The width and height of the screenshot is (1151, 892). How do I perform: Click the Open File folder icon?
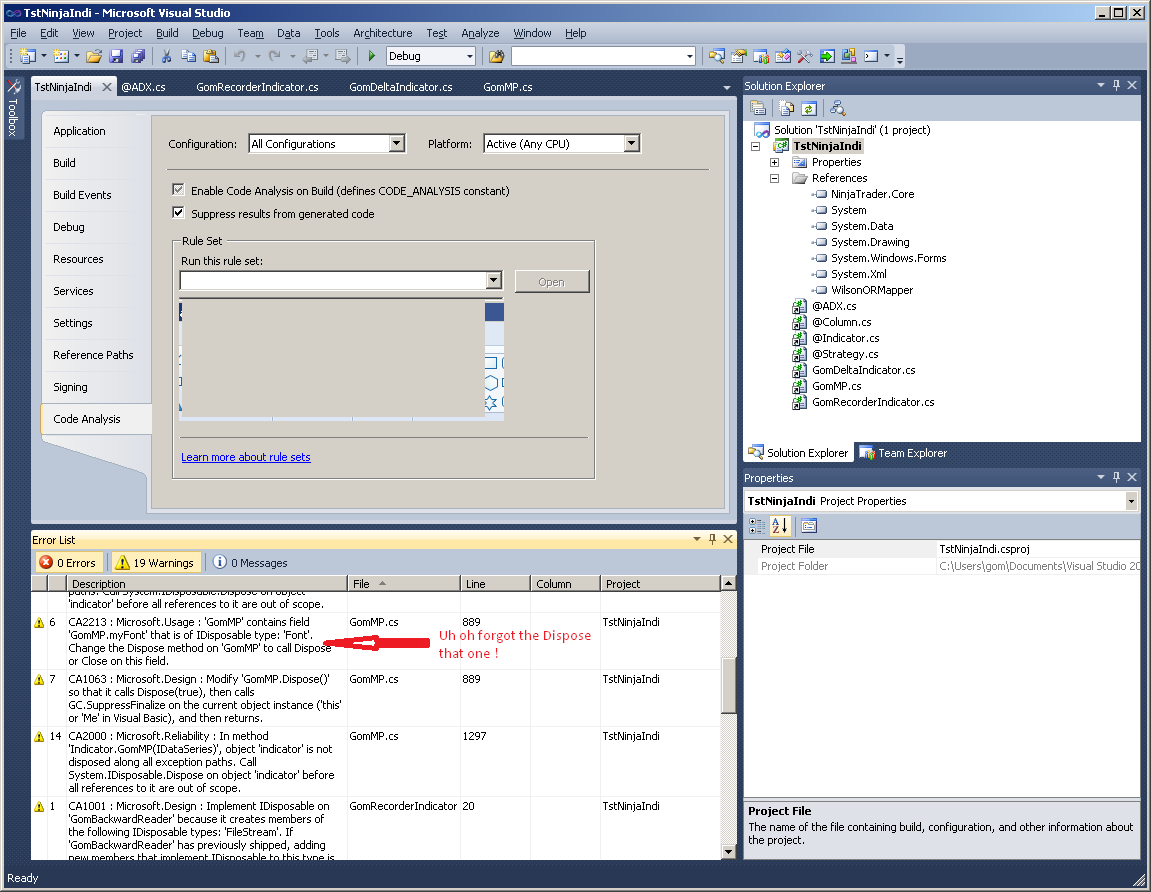[94, 56]
